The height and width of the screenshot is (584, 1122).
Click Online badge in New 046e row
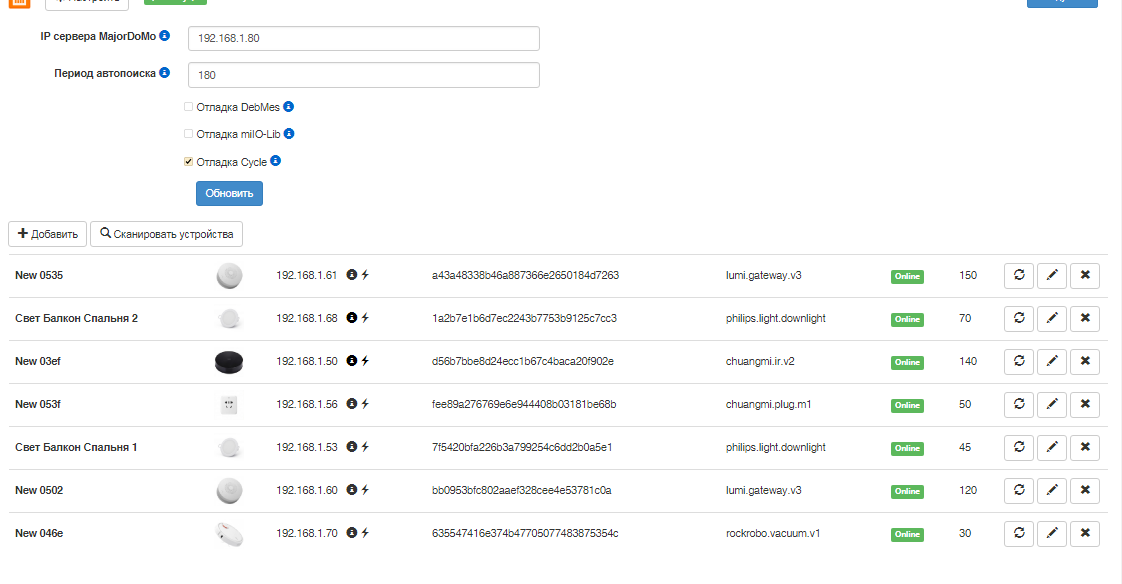point(907,534)
